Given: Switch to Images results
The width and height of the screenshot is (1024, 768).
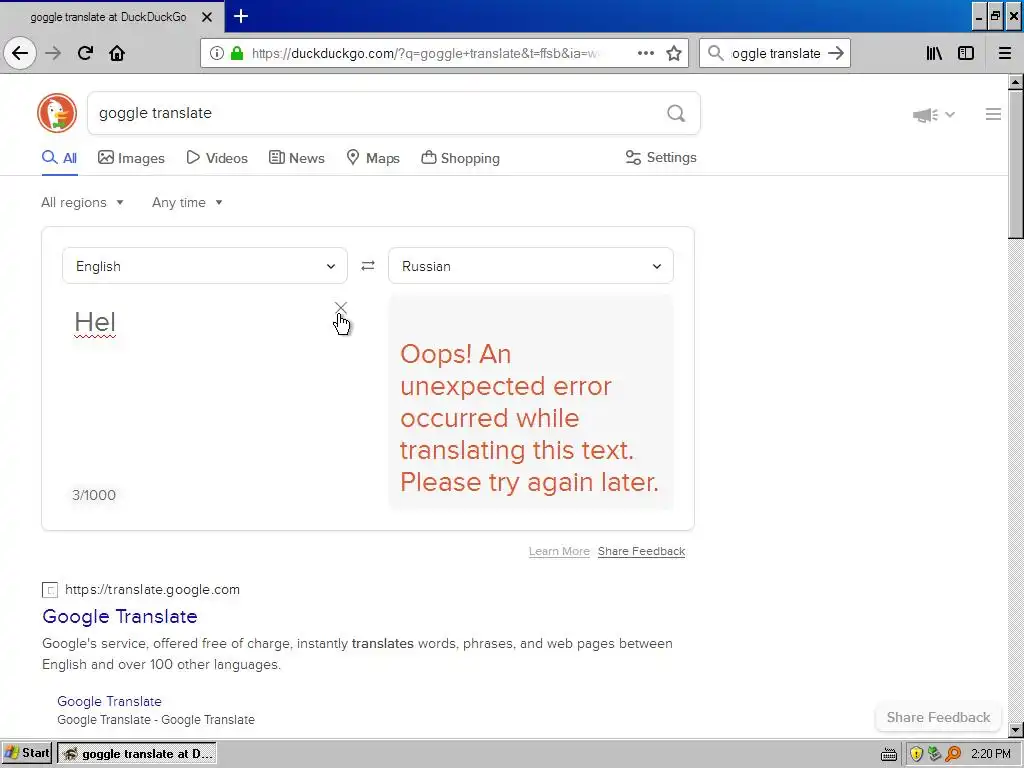Looking at the screenshot, I should tap(131, 158).
